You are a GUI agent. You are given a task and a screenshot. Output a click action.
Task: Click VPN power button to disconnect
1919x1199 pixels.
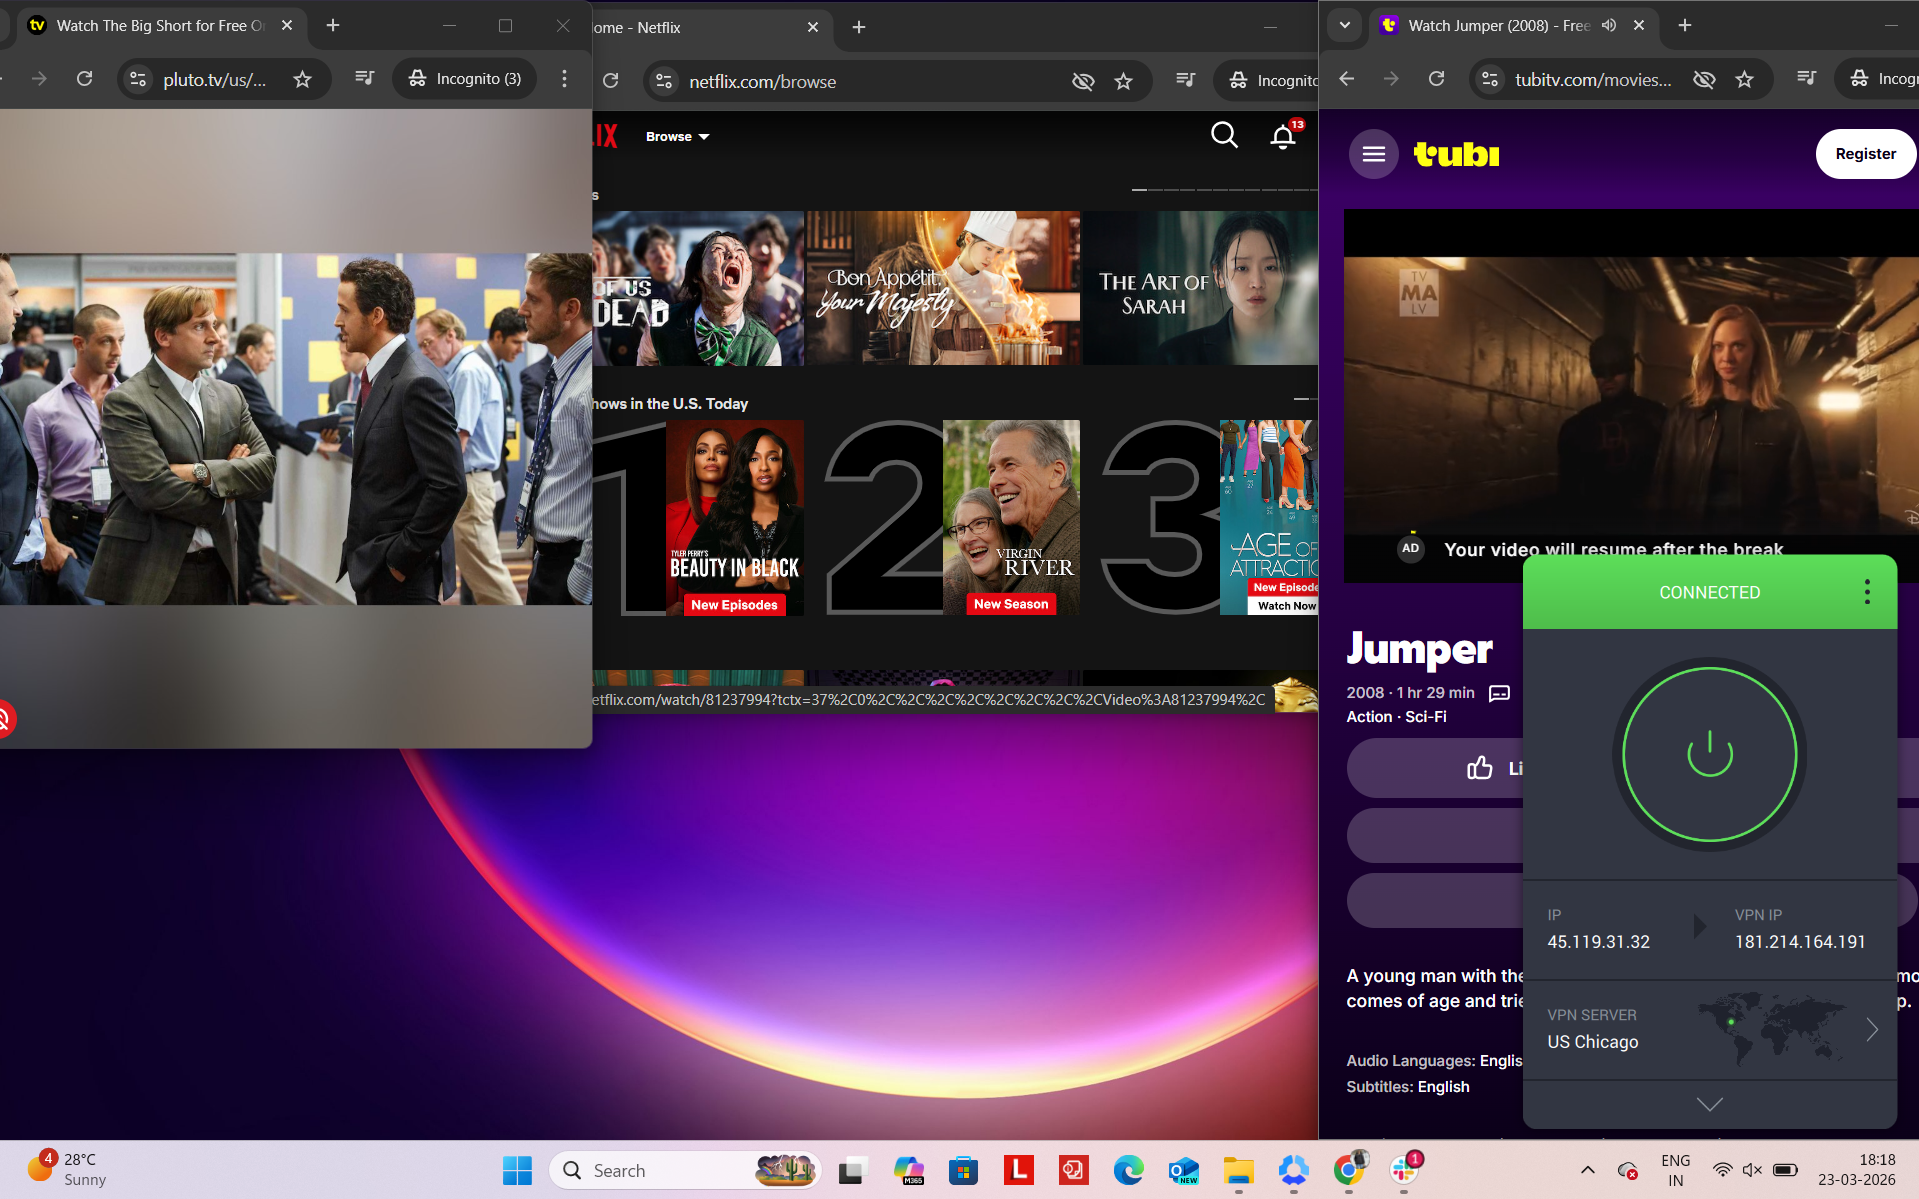[1709, 754]
